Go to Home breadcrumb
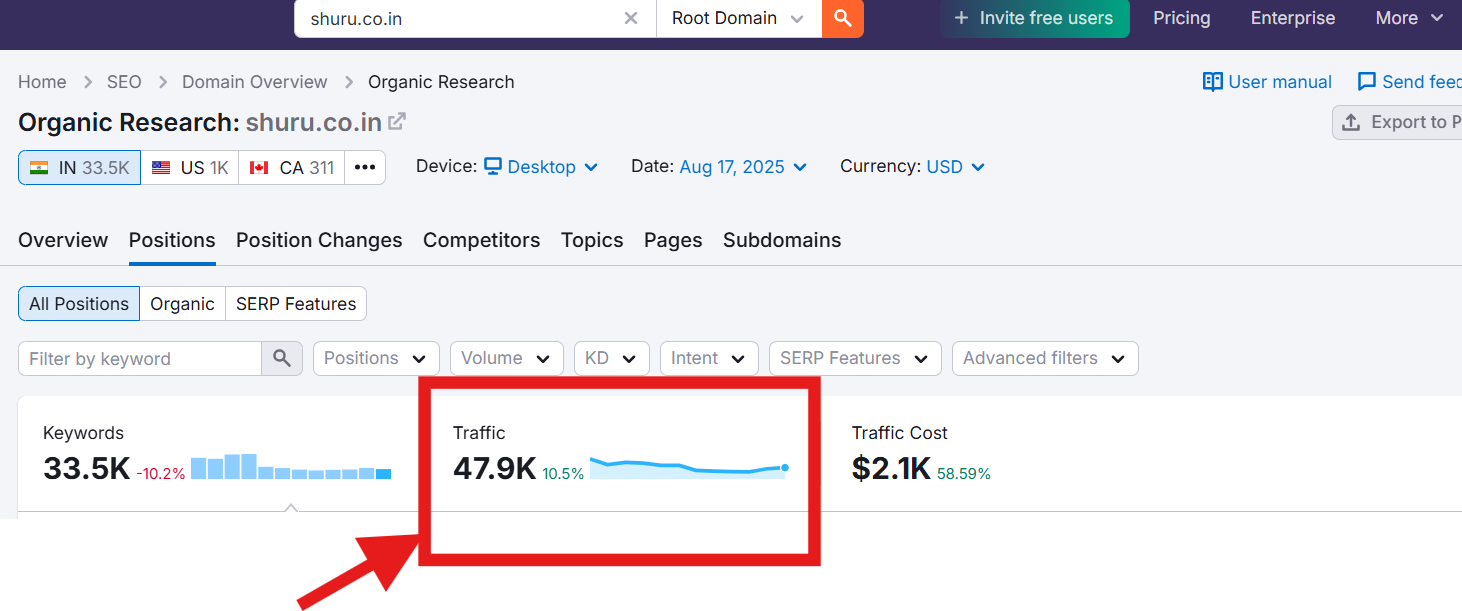The height and width of the screenshot is (611, 1462). [42, 82]
